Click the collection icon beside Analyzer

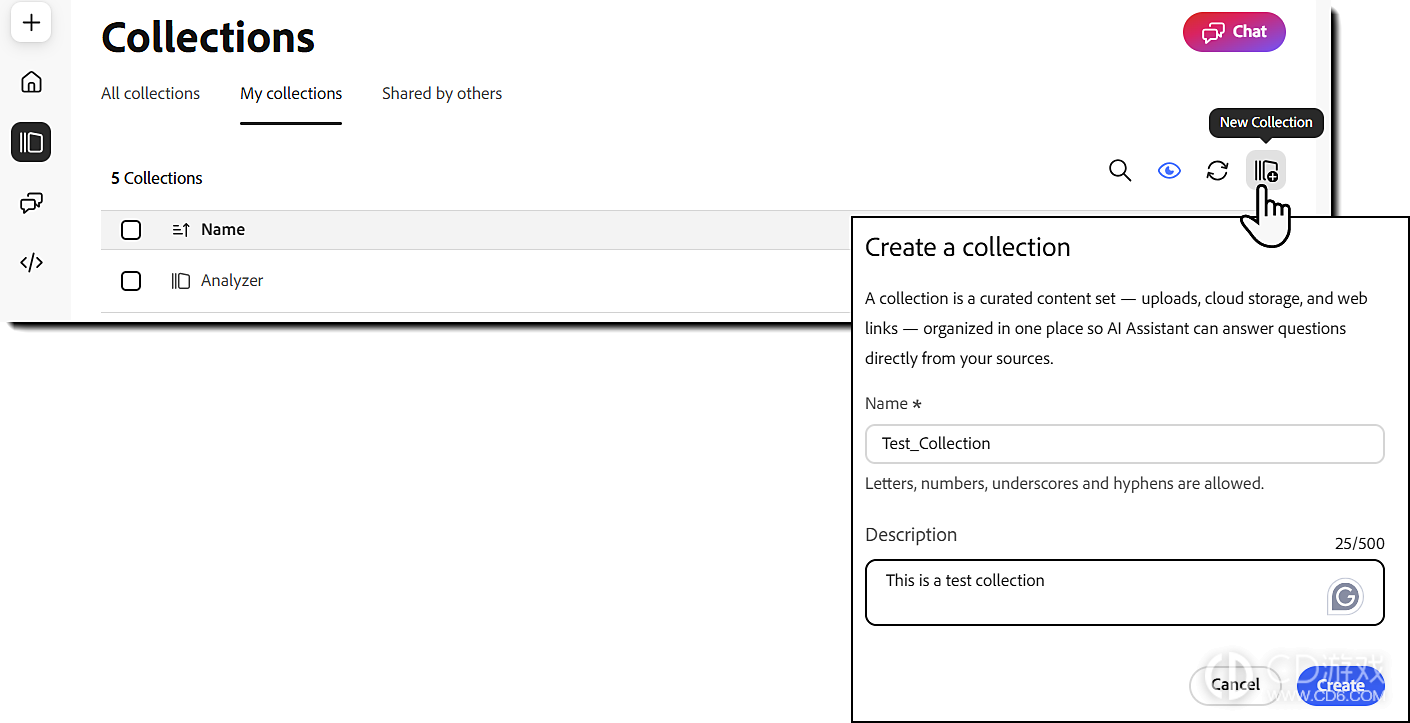181,281
